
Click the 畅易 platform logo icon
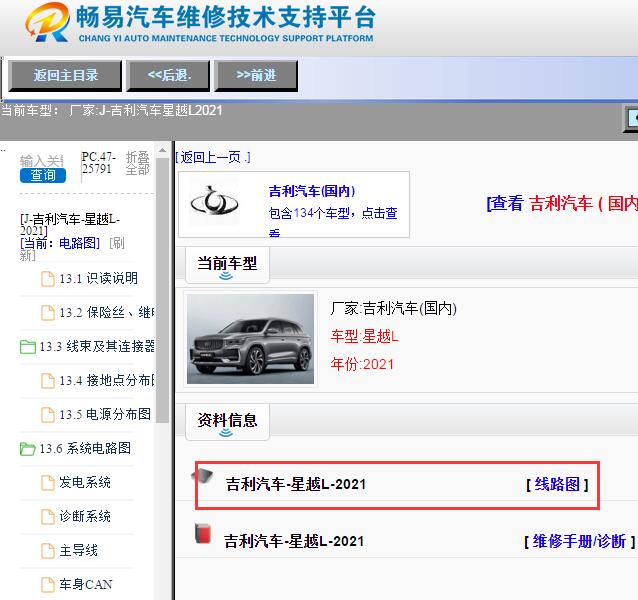coord(47,22)
